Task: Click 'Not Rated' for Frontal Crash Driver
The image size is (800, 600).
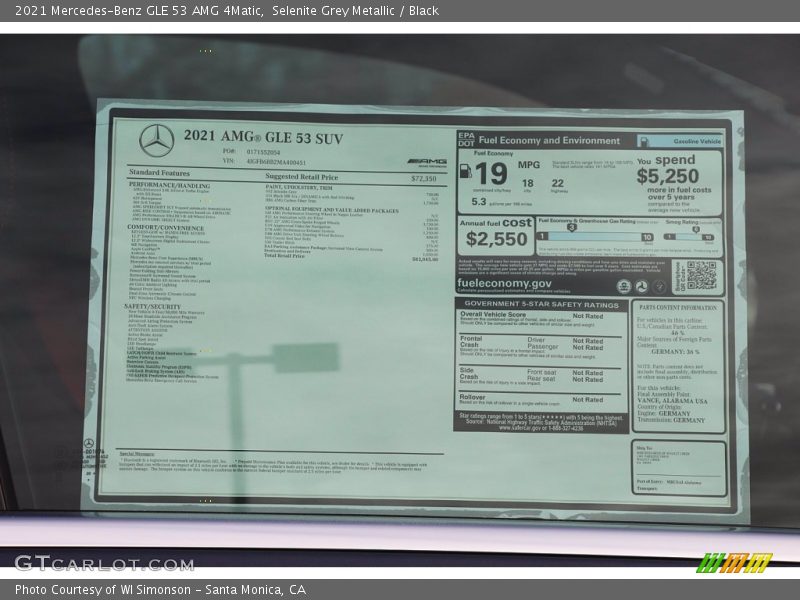Action: pyautogui.click(x=588, y=341)
